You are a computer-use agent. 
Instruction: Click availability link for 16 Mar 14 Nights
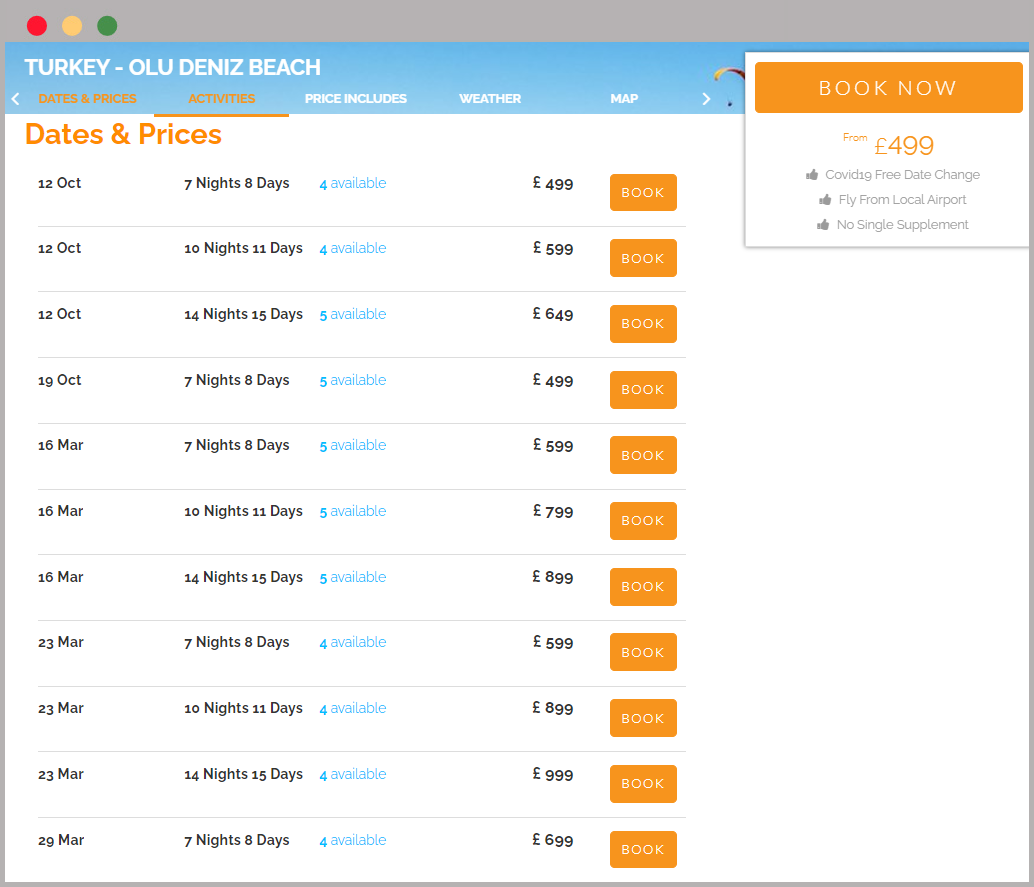(353, 578)
